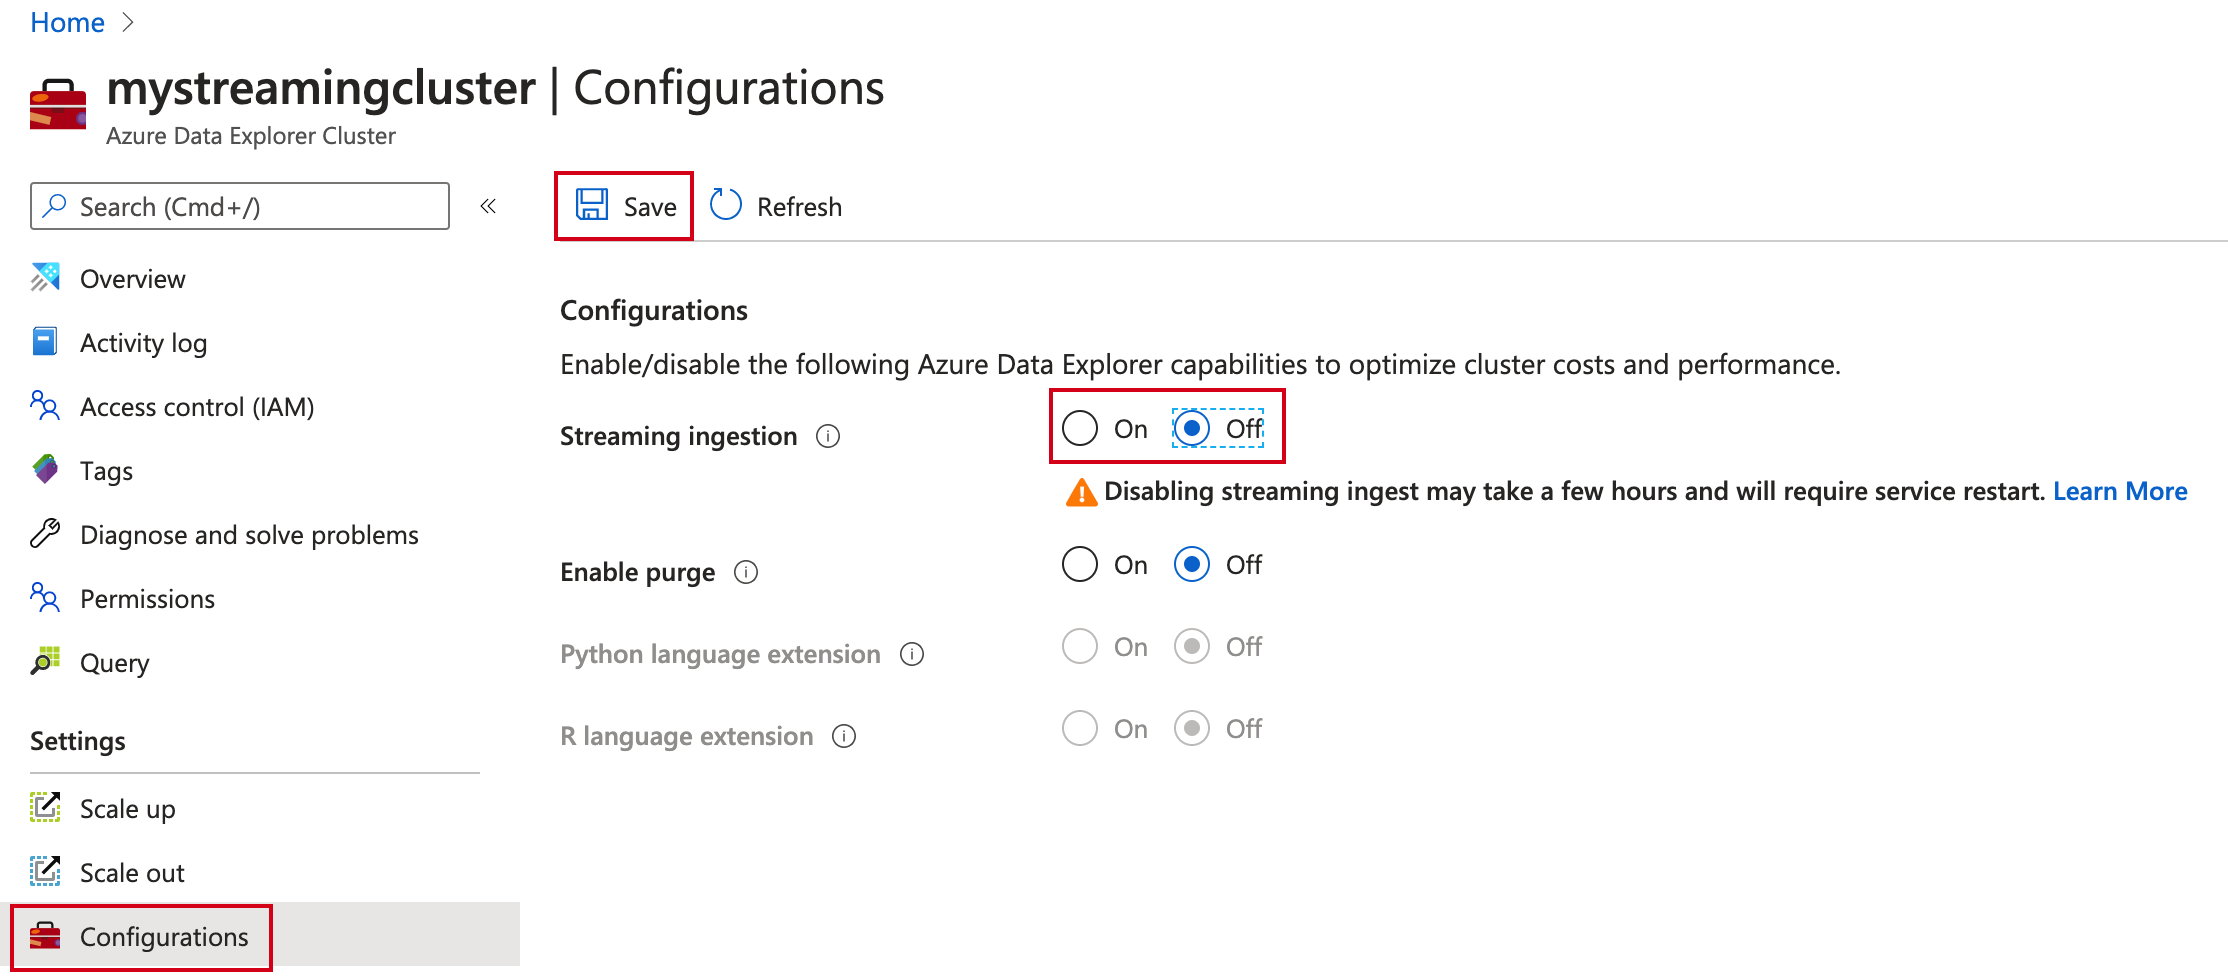Image resolution: width=2228 pixels, height=980 pixels.
Task: Open Activity log via its sidebar icon
Action: [x=45, y=342]
